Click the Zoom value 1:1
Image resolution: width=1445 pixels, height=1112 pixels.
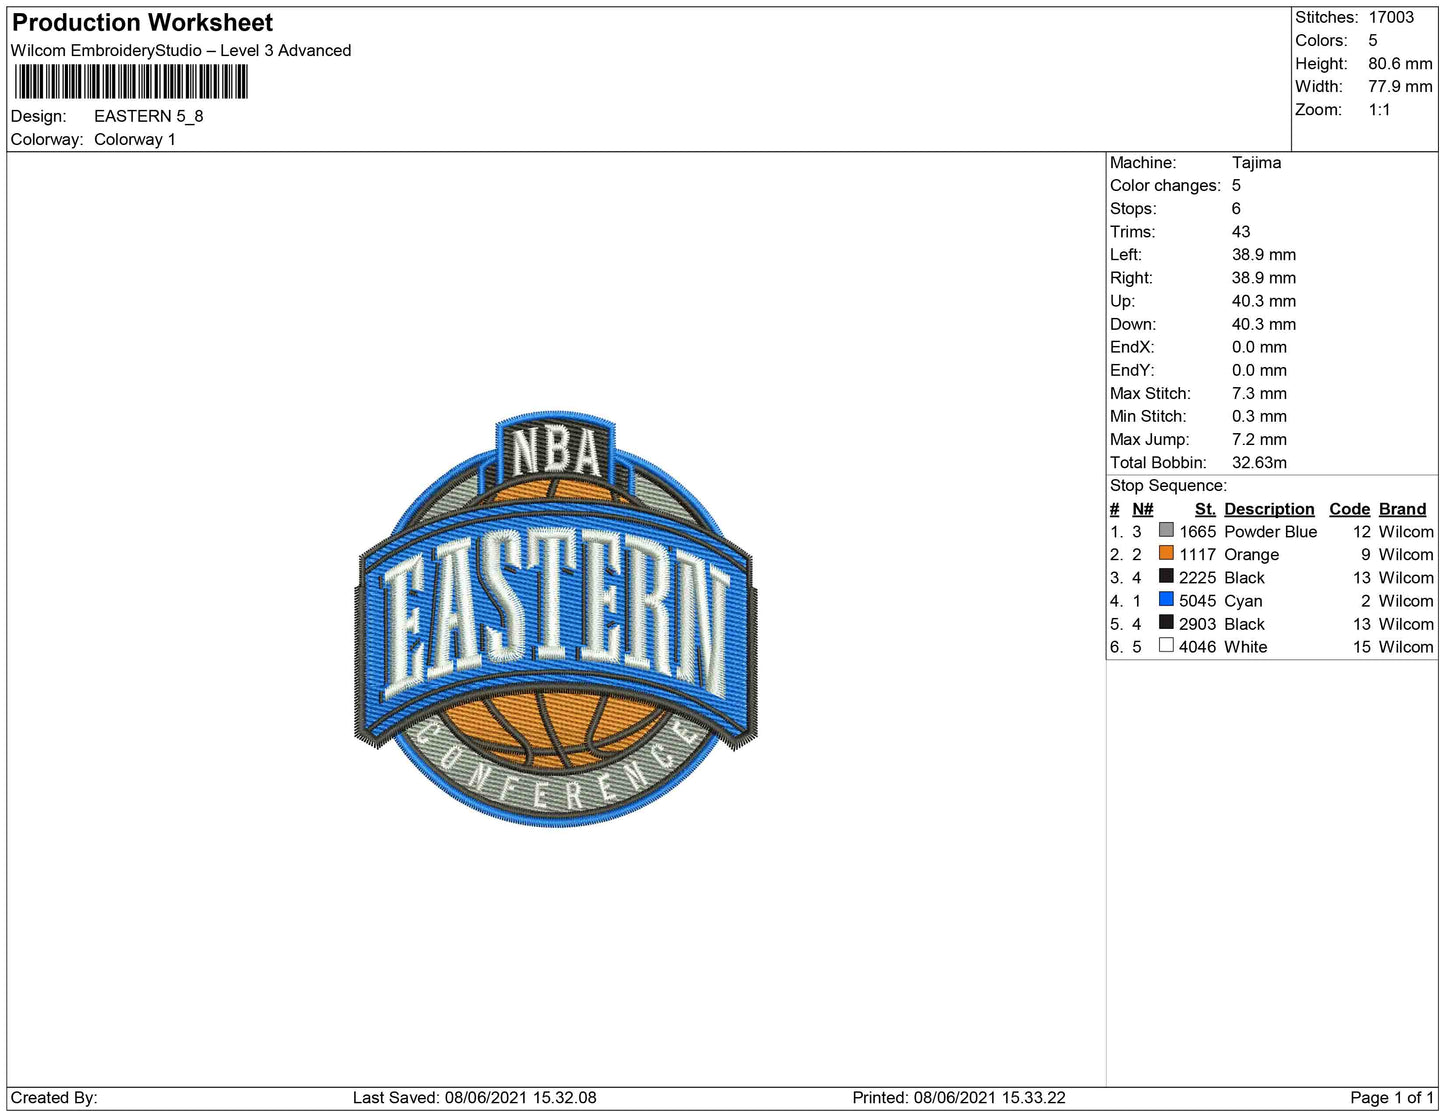[x=1379, y=109]
